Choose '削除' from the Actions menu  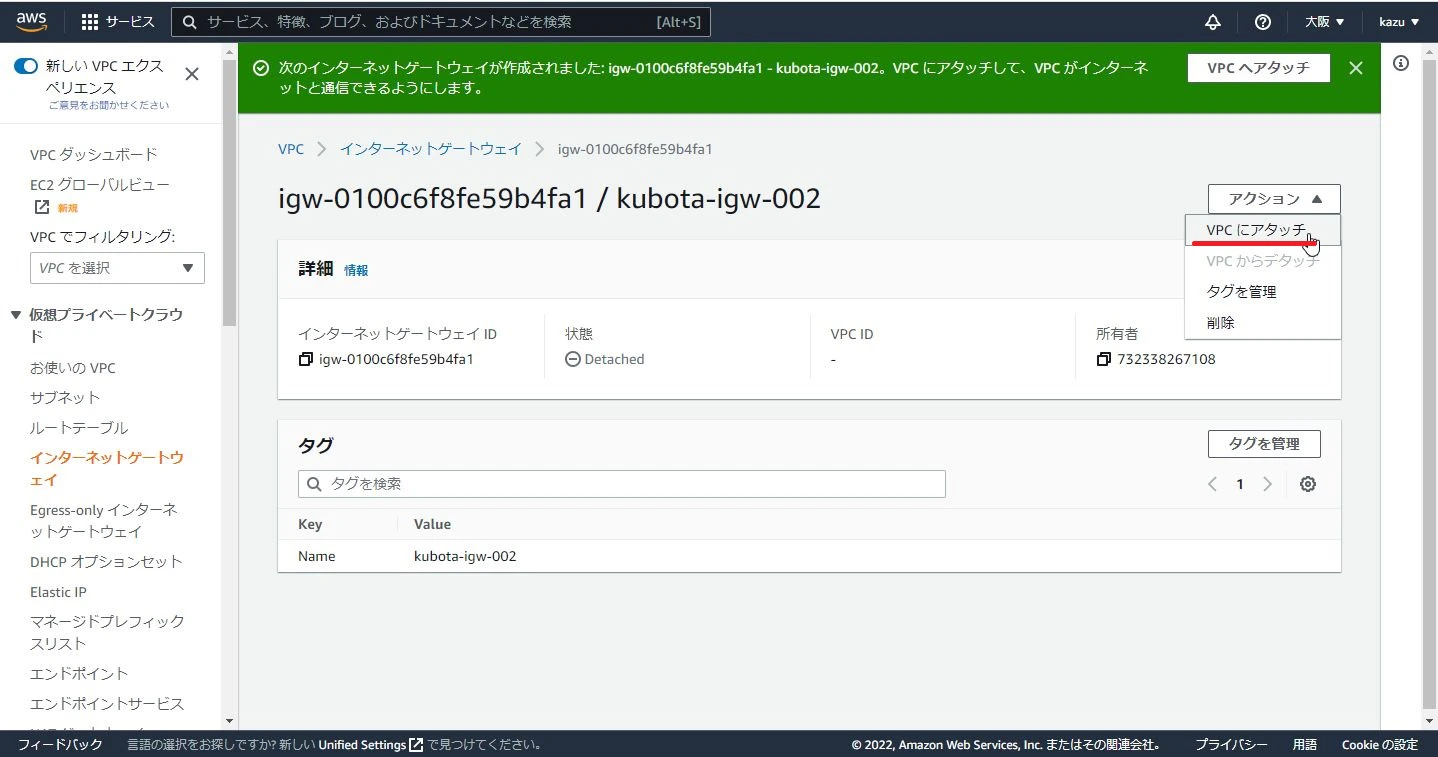click(1262, 323)
